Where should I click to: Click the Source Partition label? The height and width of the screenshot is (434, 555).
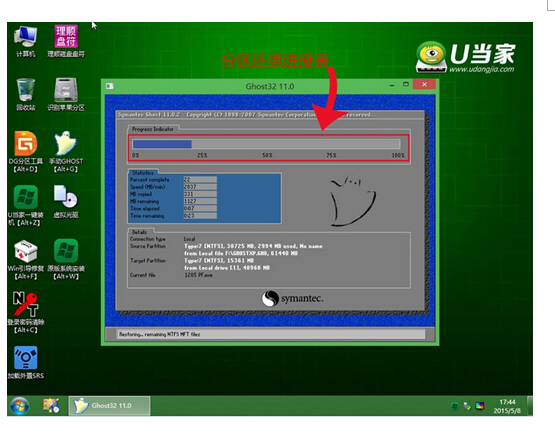[x=148, y=246]
